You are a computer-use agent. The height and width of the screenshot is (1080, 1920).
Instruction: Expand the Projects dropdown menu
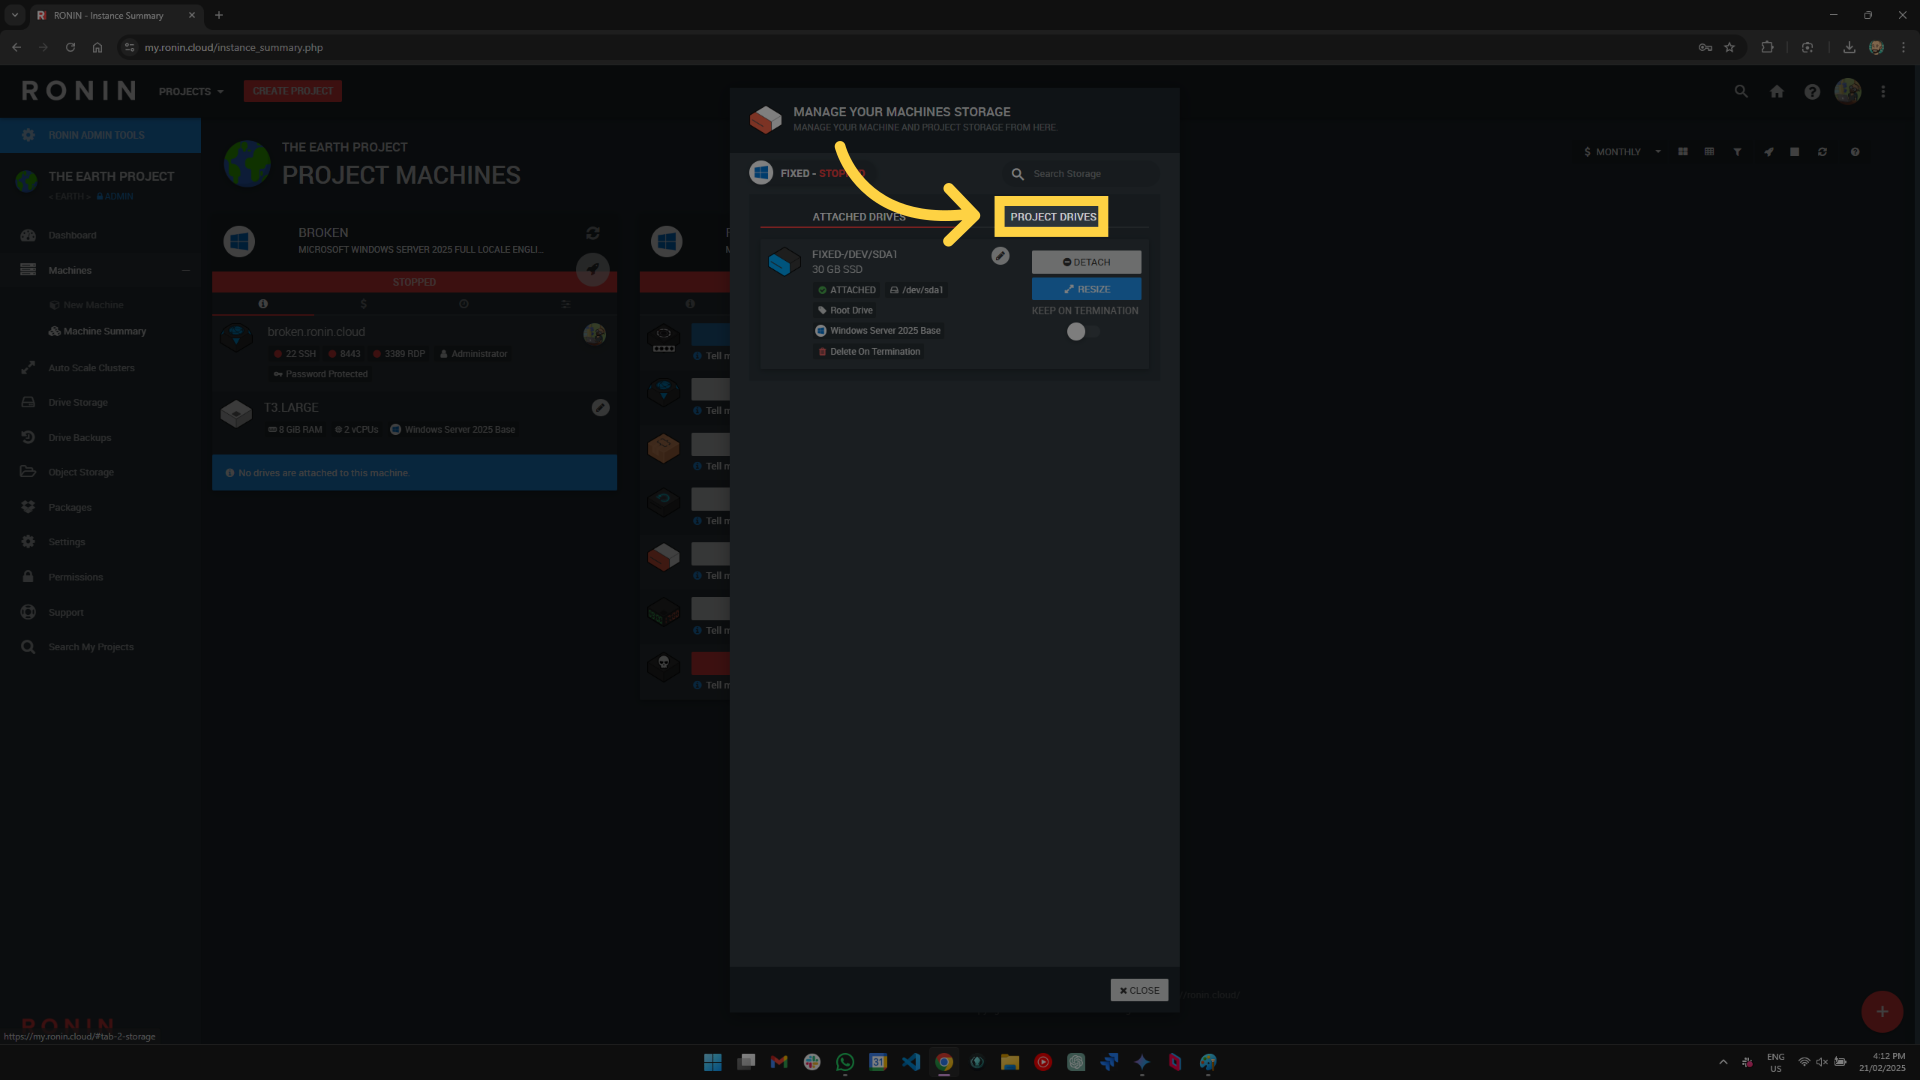tap(191, 91)
